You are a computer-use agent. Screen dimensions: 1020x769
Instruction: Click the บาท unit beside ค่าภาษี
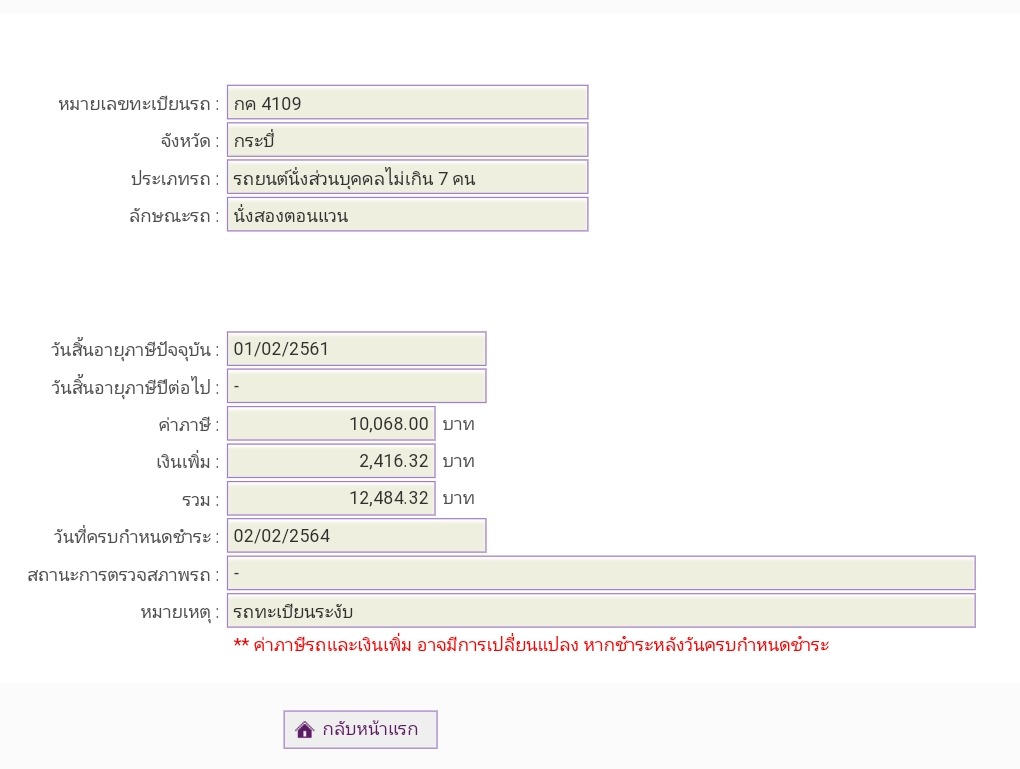click(459, 425)
